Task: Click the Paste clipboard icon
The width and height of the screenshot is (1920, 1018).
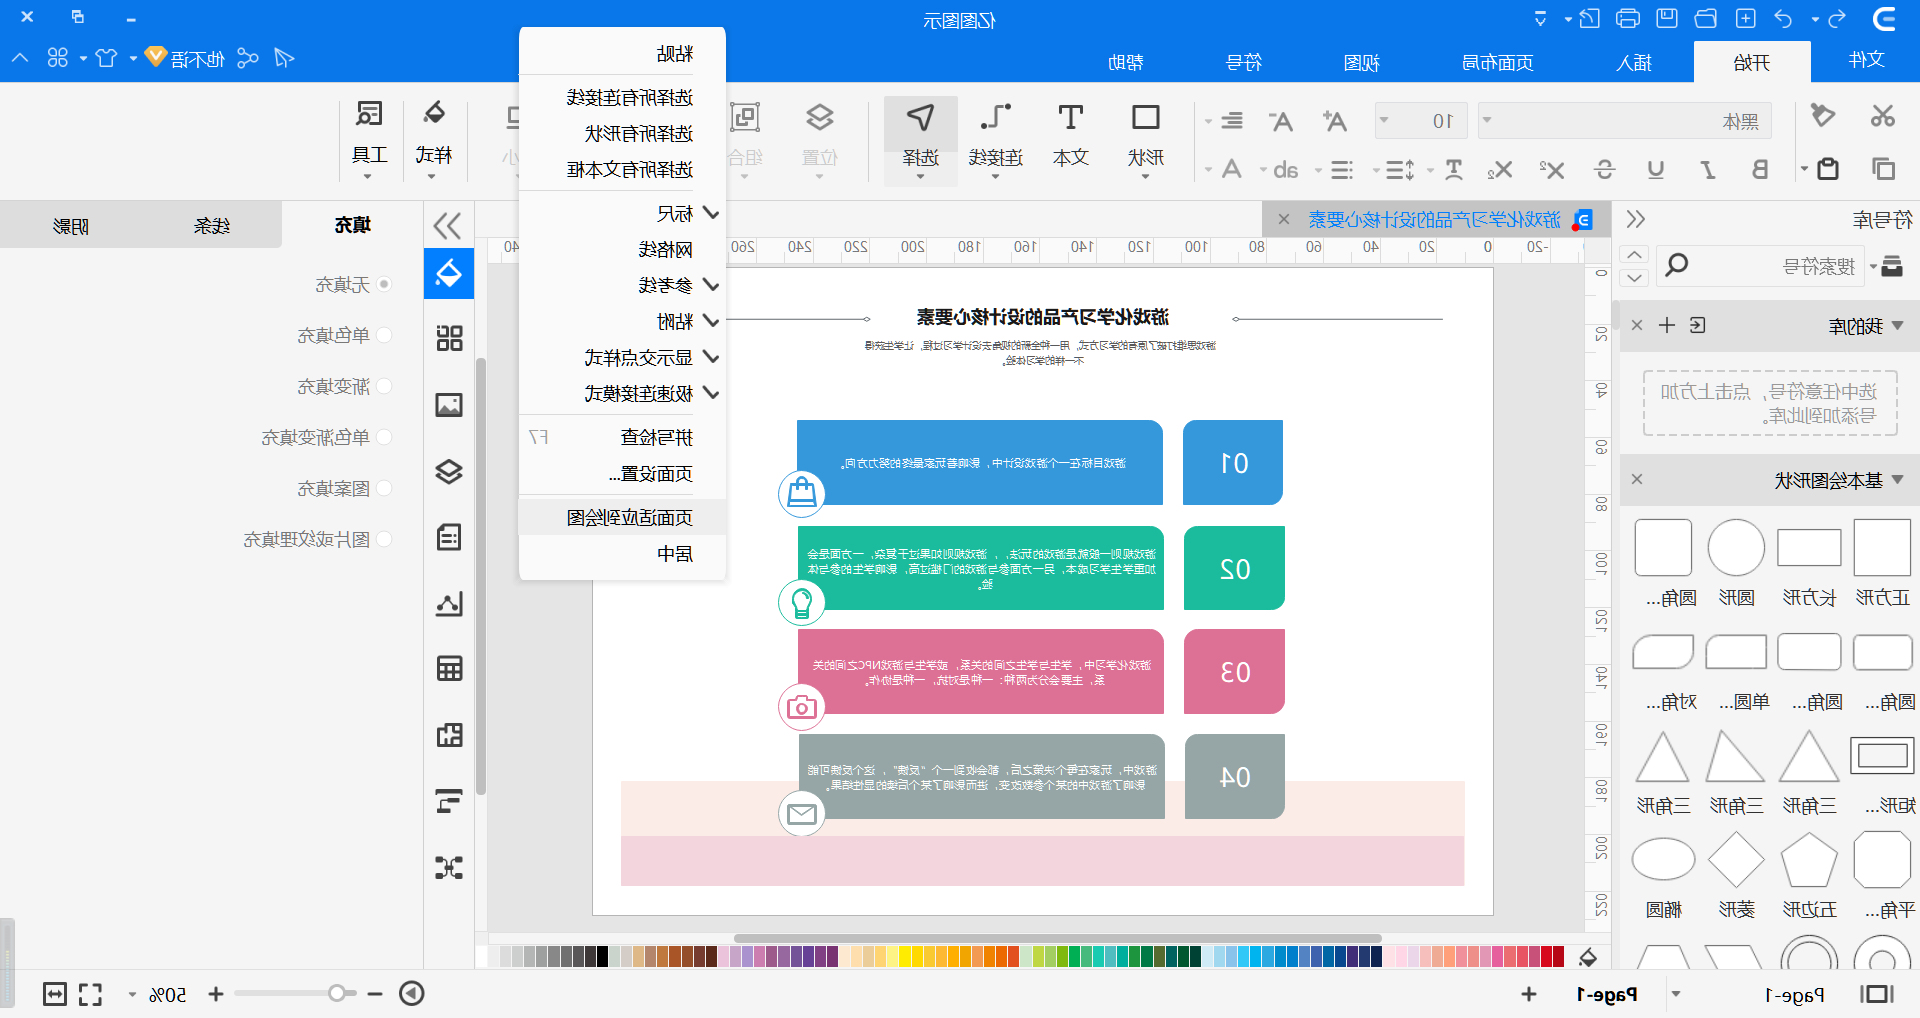Action: [1828, 169]
